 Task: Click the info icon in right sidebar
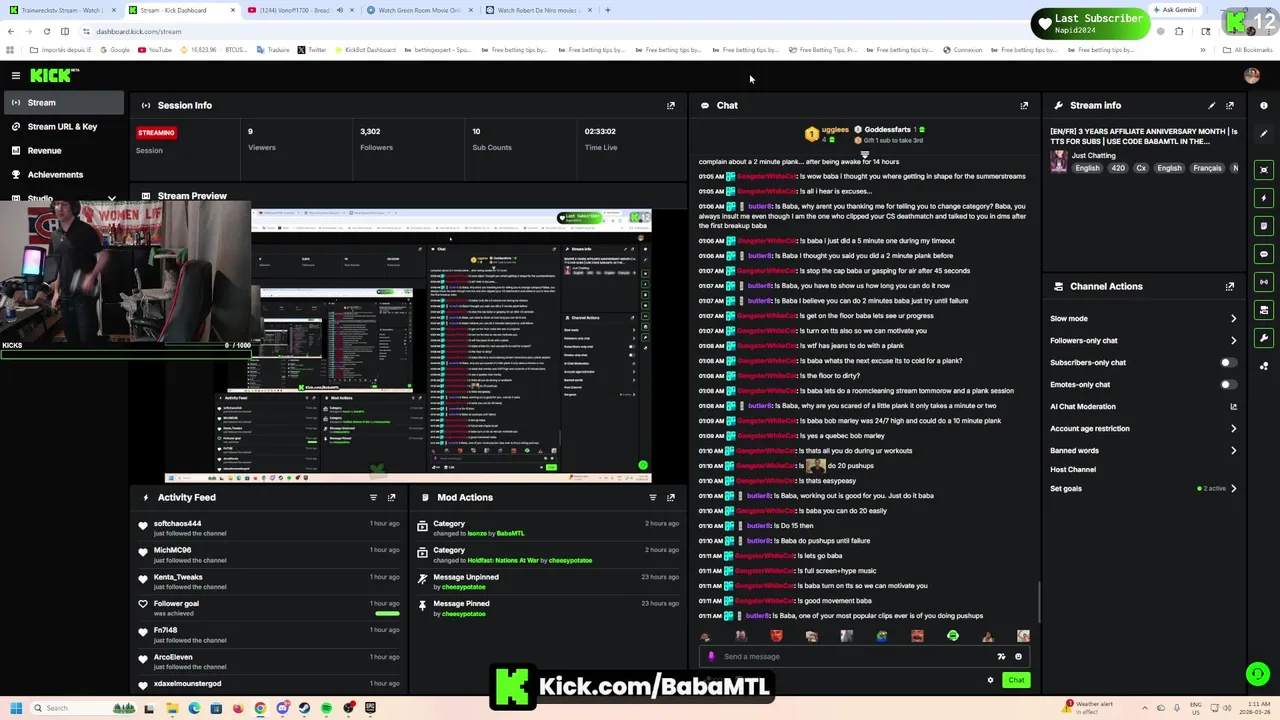[1264, 105]
